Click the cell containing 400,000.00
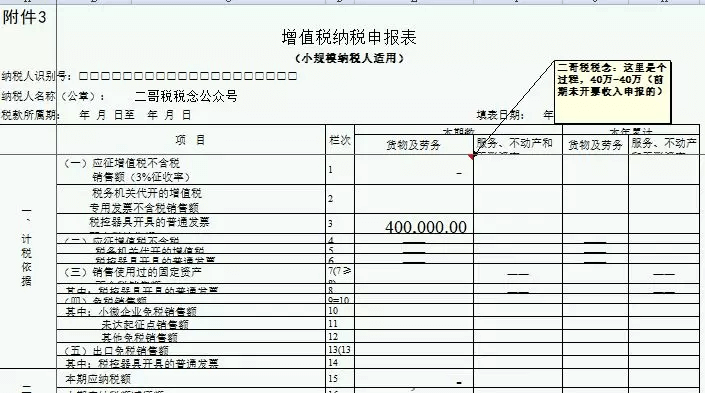The height and width of the screenshot is (393, 705). (414, 223)
